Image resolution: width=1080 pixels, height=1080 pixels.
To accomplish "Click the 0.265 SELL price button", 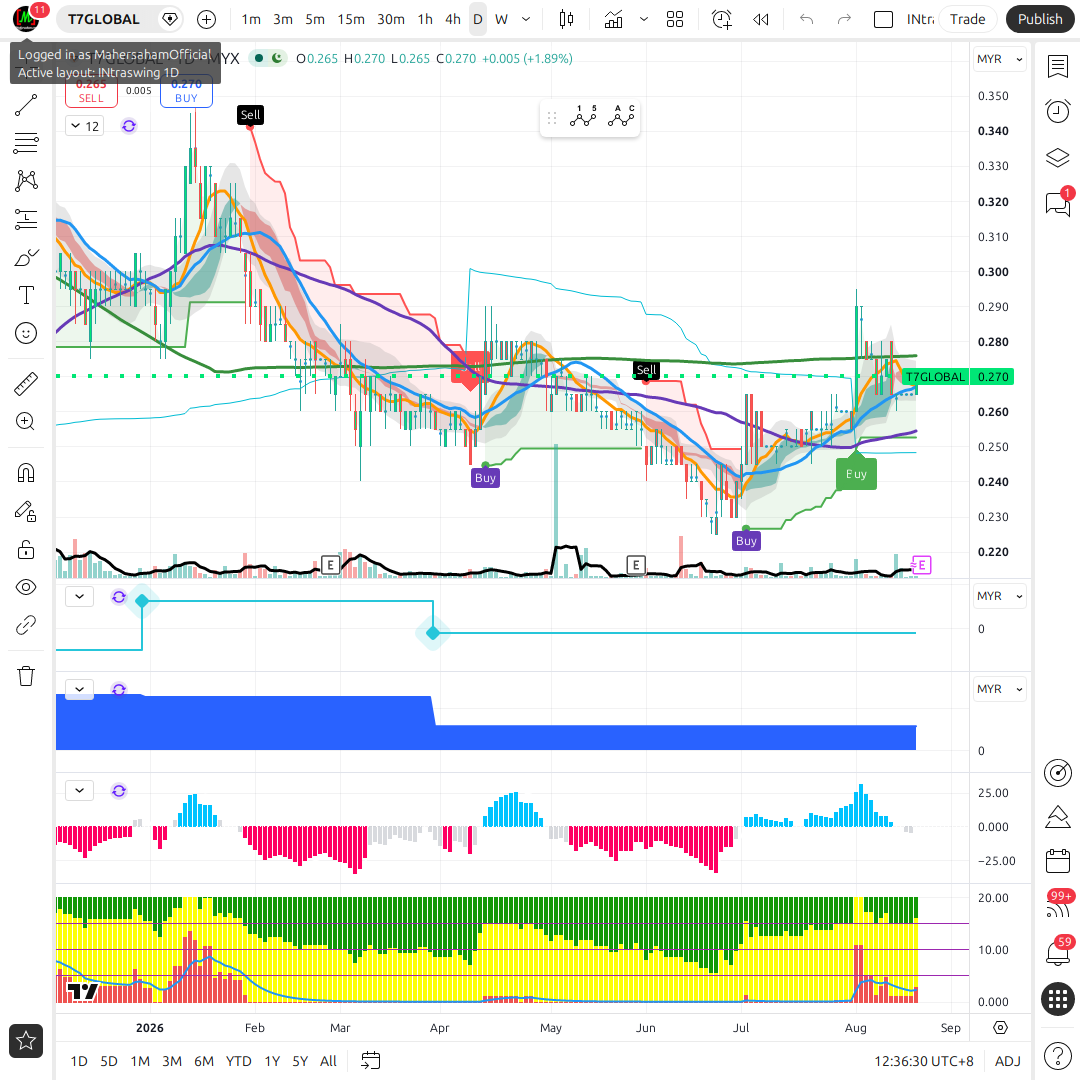I will (x=91, y=92).
